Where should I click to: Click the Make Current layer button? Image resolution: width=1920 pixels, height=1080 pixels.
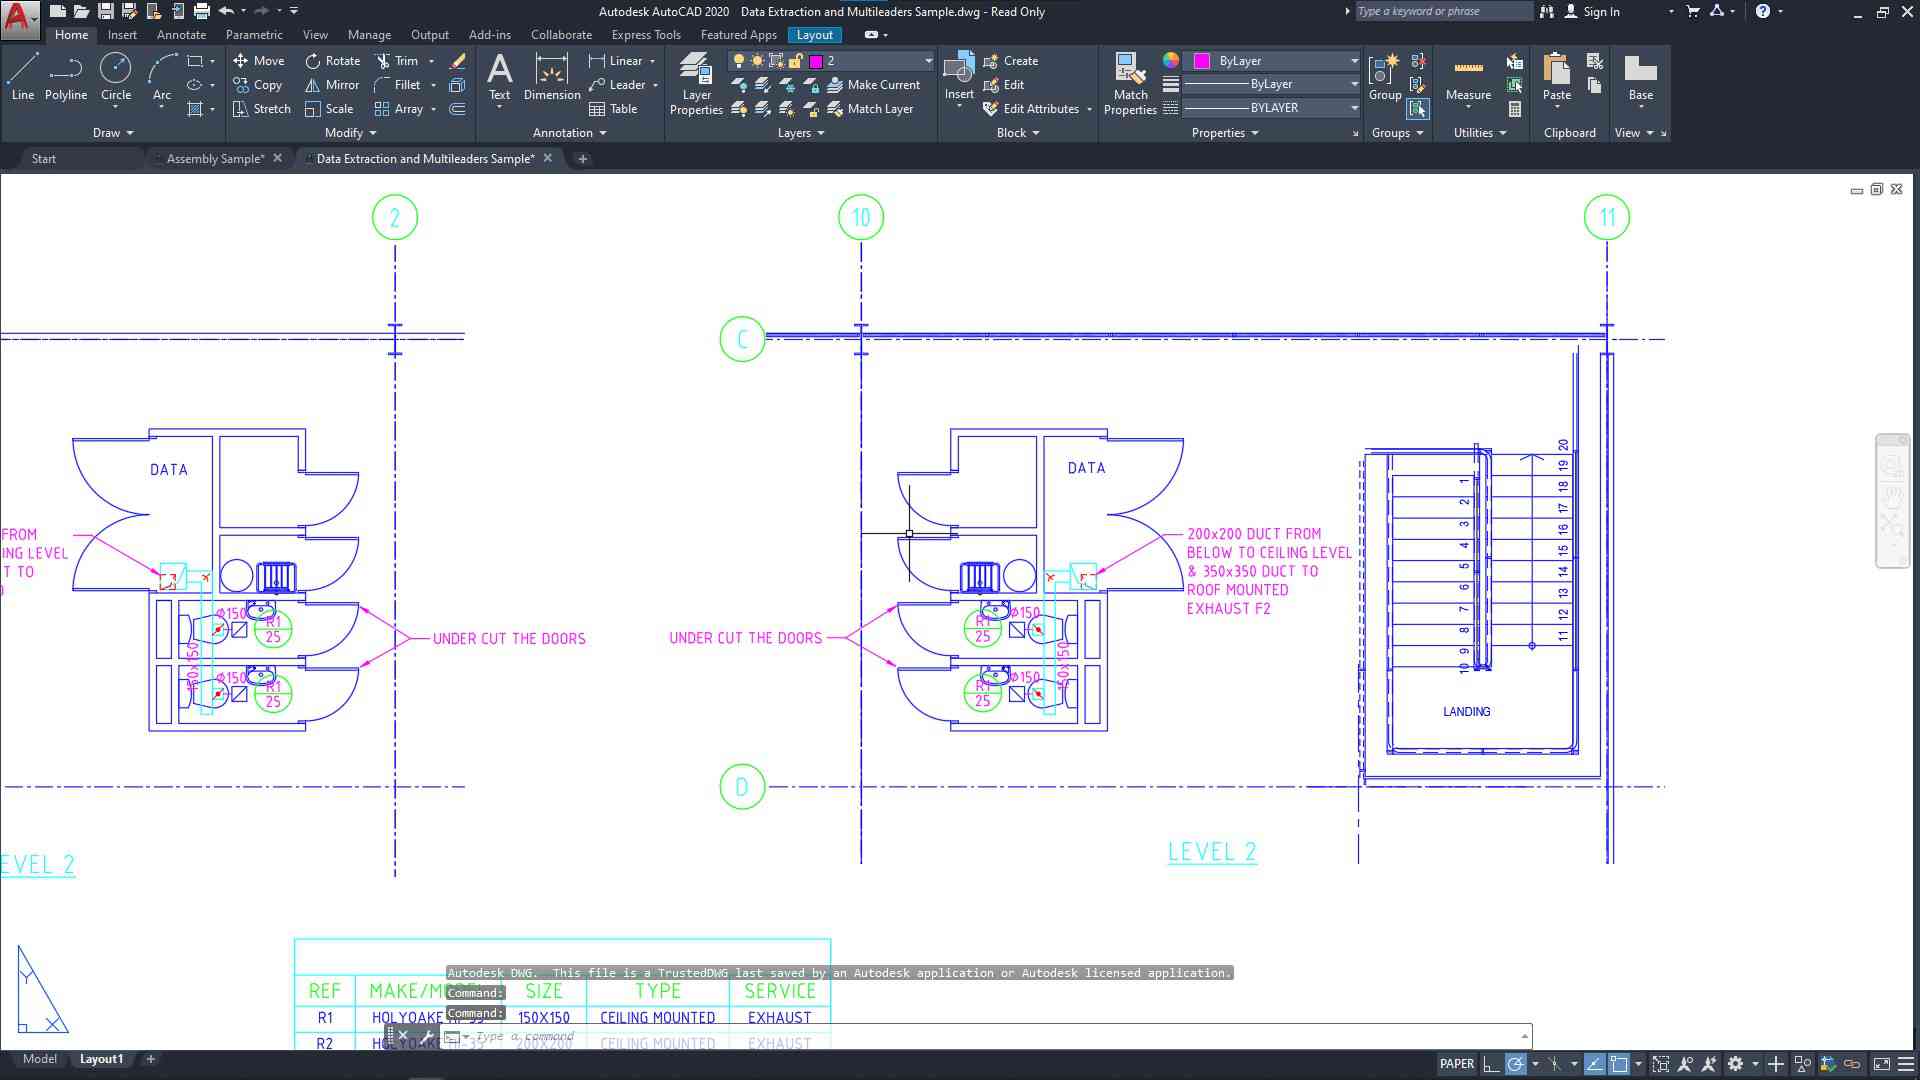click(873, 85)
